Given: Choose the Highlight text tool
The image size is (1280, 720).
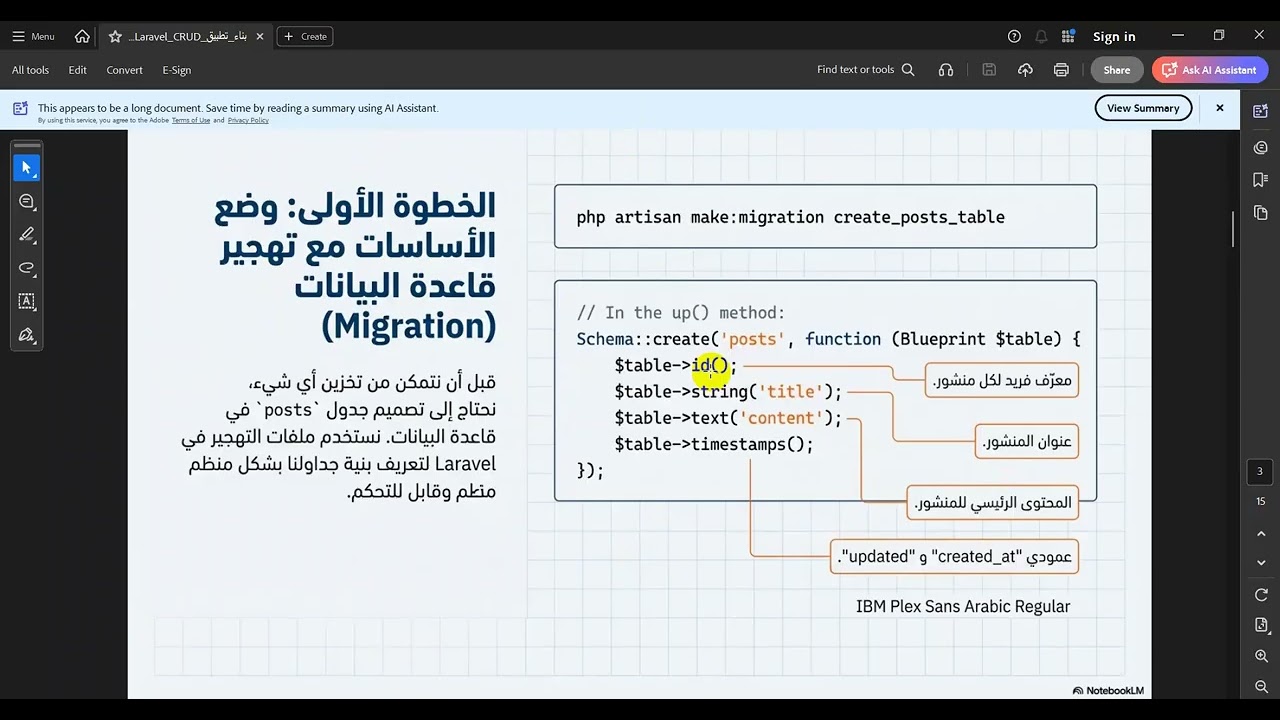Looking at the screenshot, I should click(27, 234).
